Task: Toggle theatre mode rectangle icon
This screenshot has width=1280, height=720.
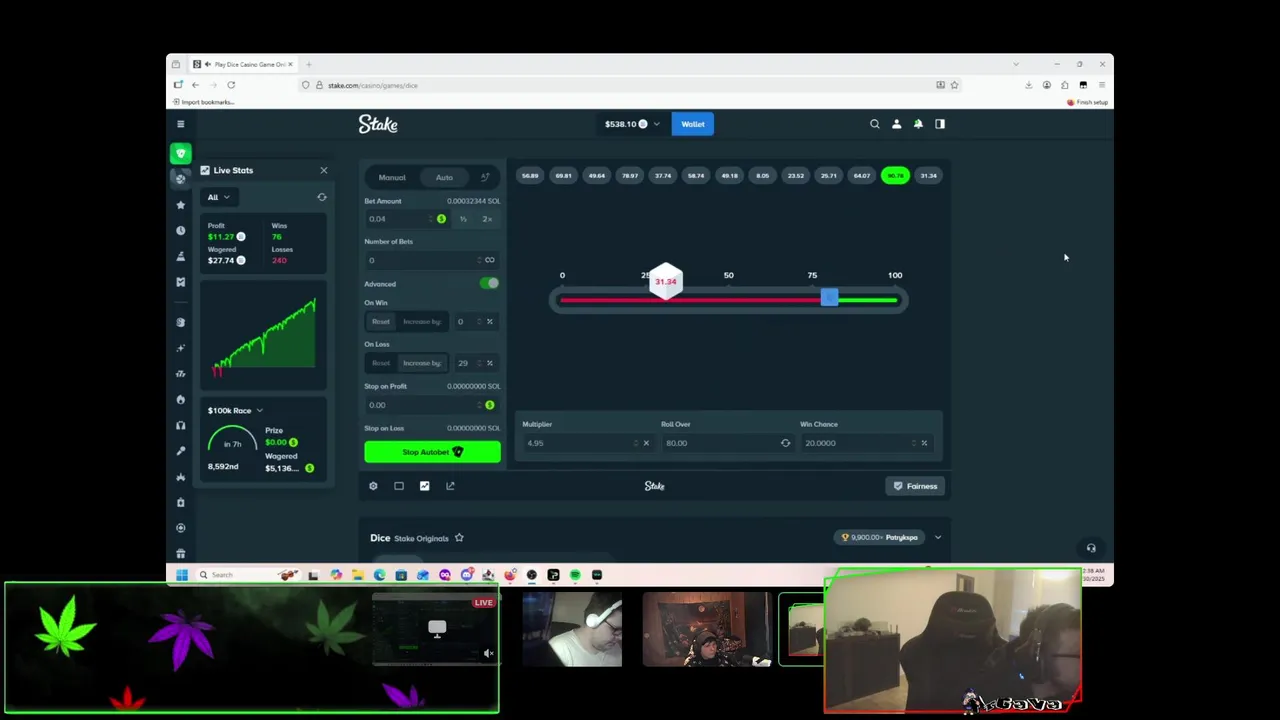Action: 399,486
